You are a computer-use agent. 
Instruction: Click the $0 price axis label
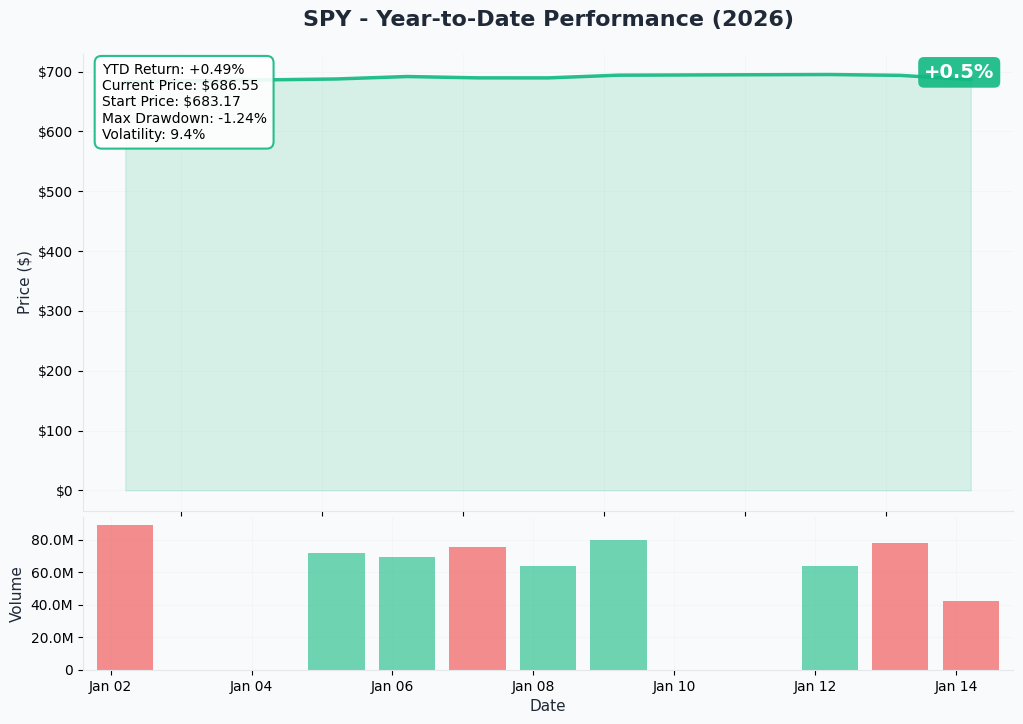[x=65, y=491]
